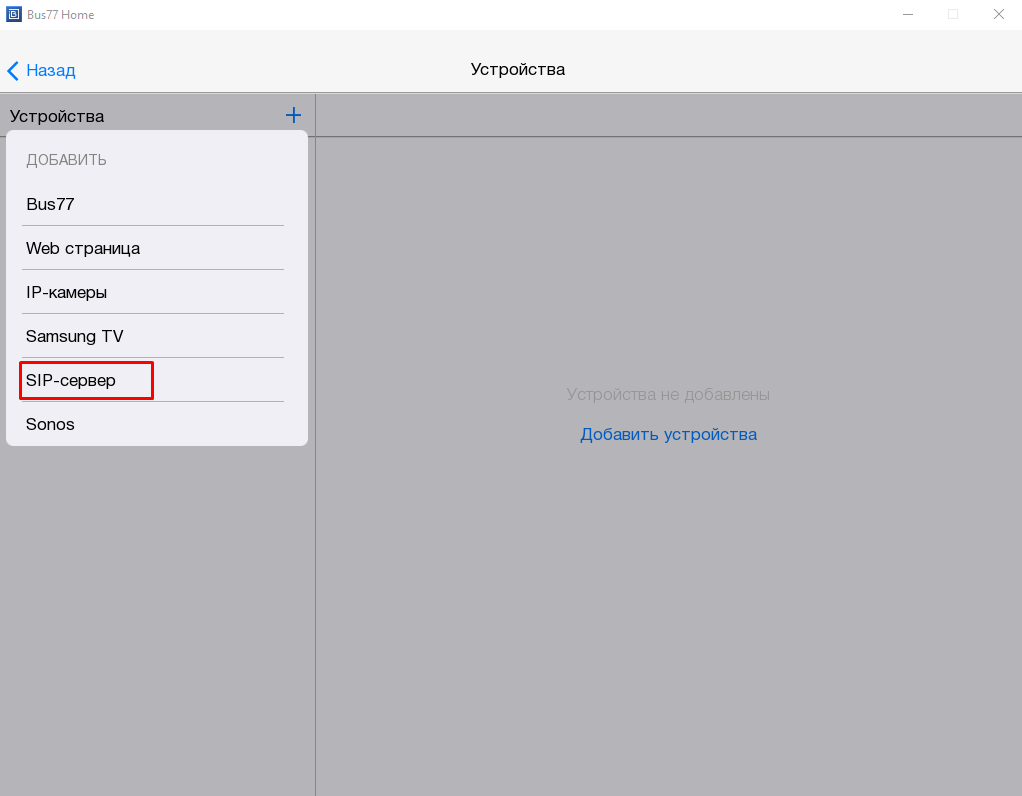
Task: Click the Устройства не добавлены message
Action: pos(668,394)
